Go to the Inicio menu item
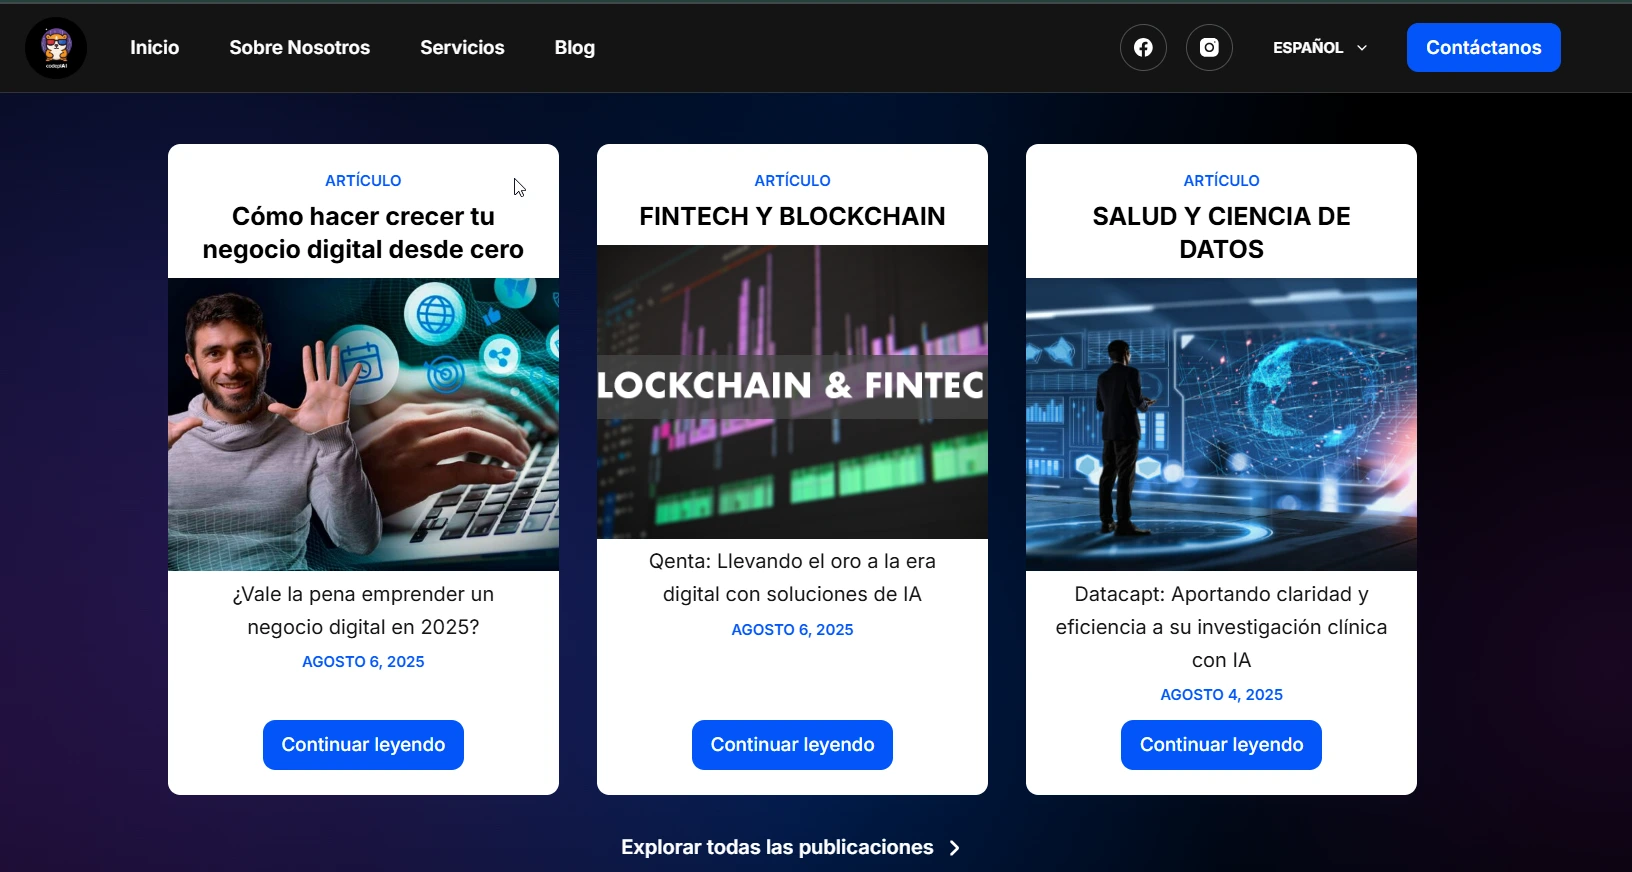Image resolution: width=1632 pixels, height=872 pixels. 155,48
